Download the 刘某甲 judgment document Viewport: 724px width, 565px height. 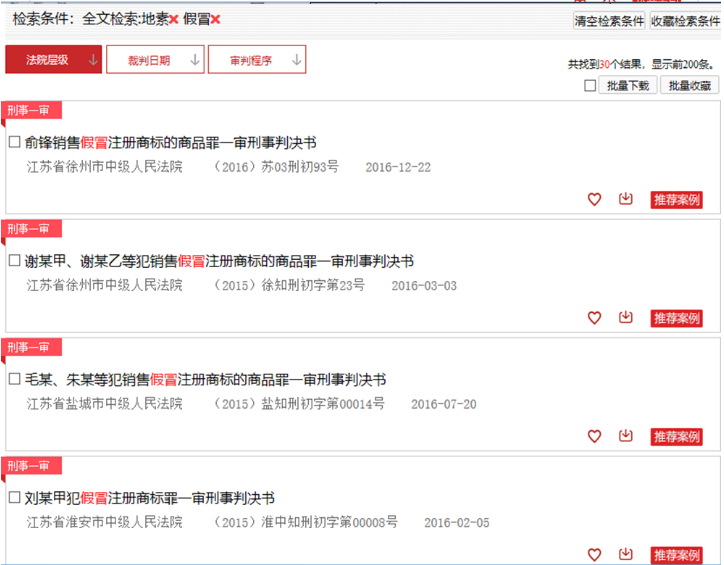pyautogui.click(x=626, y=554)
